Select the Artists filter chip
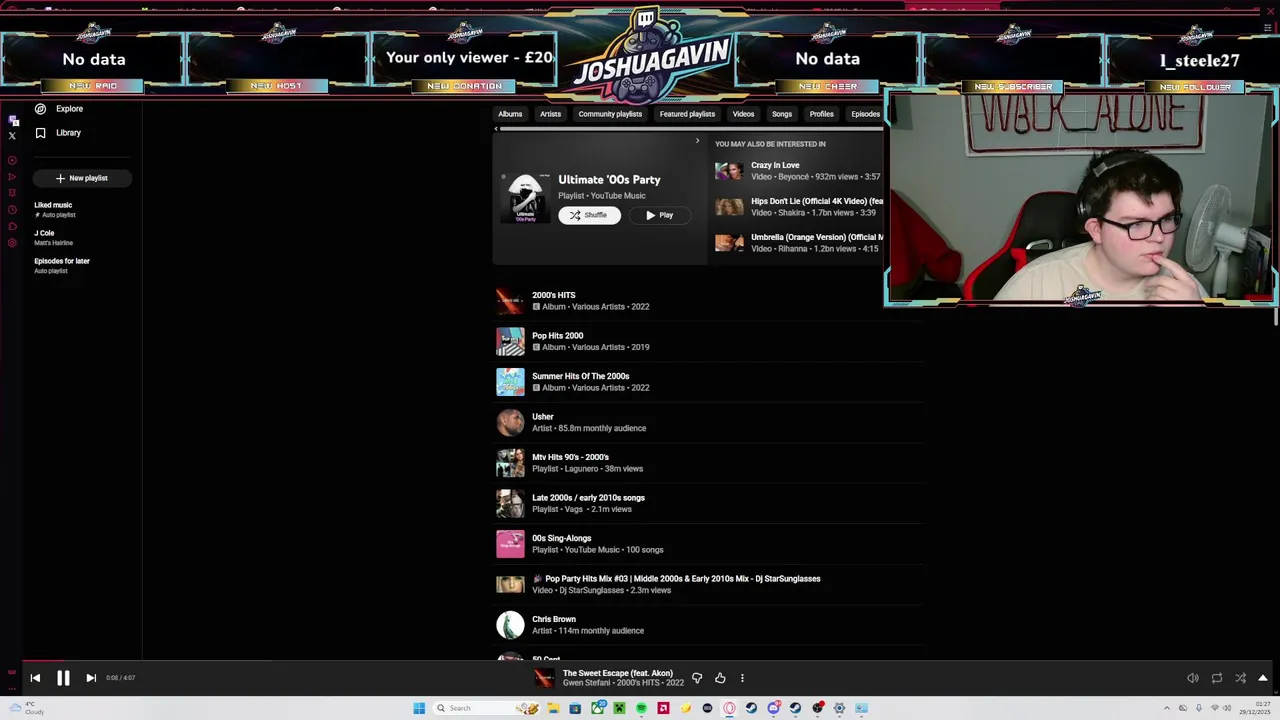Viewport: 1280px width, 720px height. click(x=551, y=114)
